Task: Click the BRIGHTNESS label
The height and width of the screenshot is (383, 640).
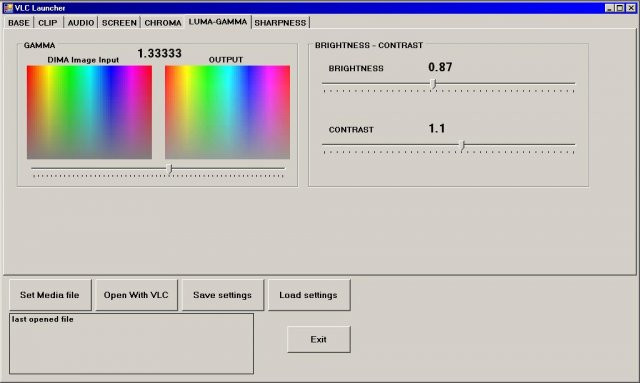Action: click(356, 69)
